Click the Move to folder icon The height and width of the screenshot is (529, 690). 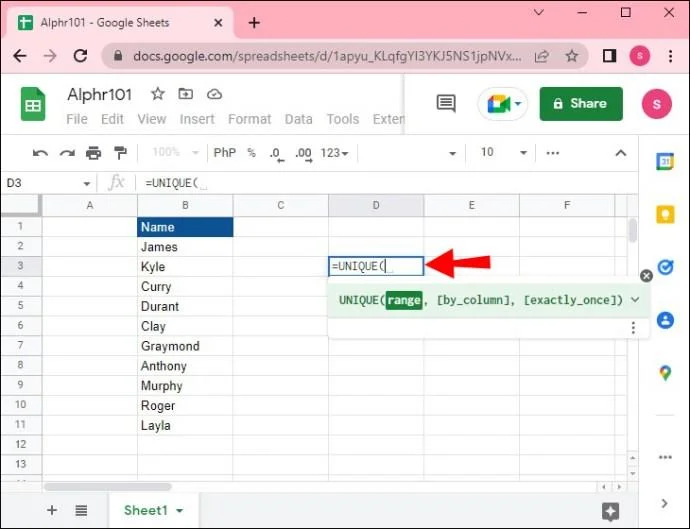pyautogui.click(x=185, y=94)
